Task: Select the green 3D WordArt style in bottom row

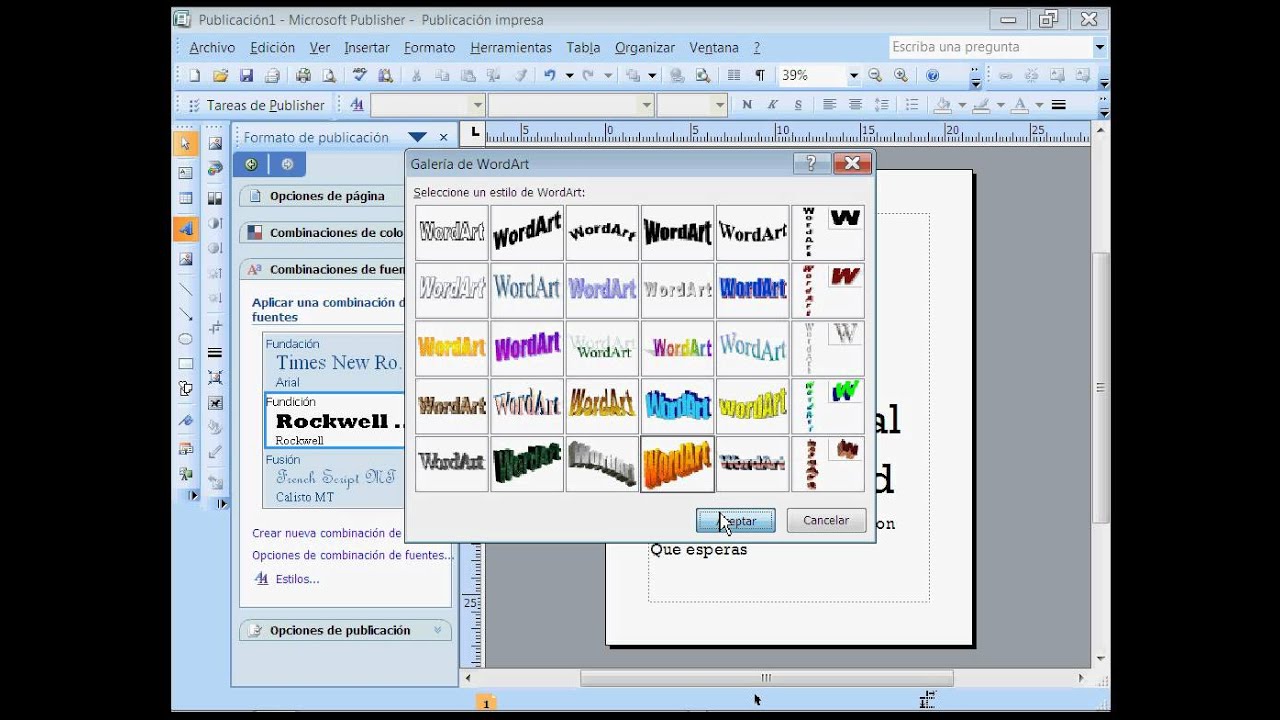Action: pos(527,464)
